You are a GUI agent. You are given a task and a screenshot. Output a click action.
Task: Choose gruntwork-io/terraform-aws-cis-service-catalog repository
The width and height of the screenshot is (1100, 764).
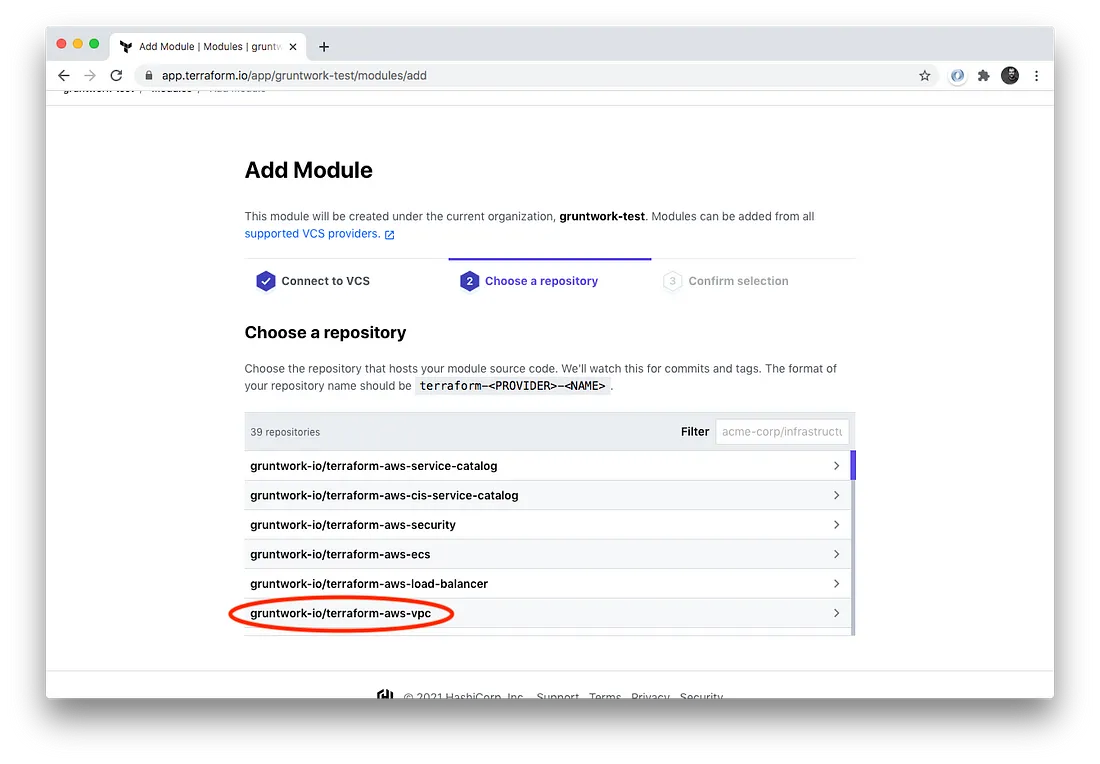point(547,495)
